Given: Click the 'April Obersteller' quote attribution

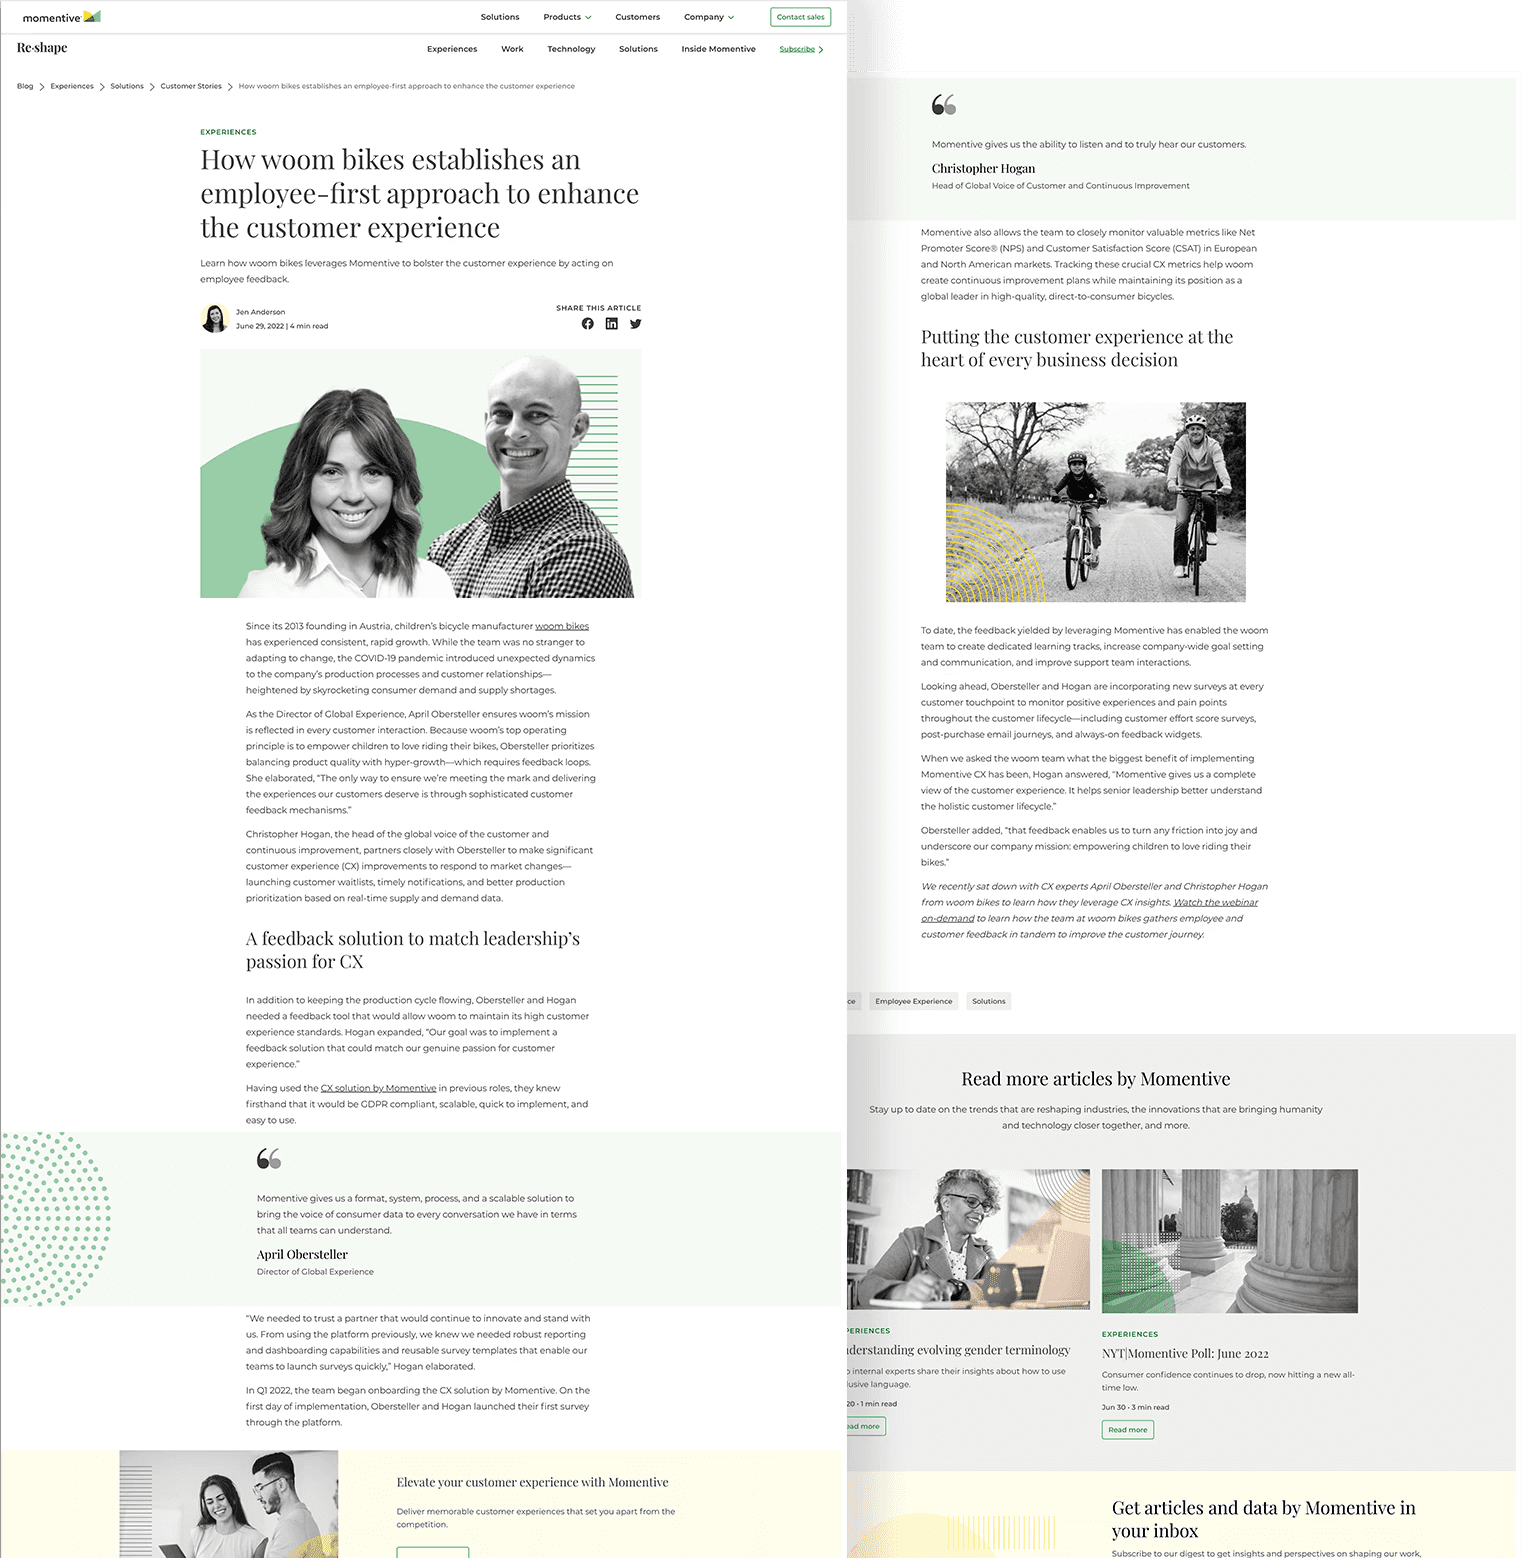Looking at the screenshot, I should pyautogui.click(x=302, y=1255).
